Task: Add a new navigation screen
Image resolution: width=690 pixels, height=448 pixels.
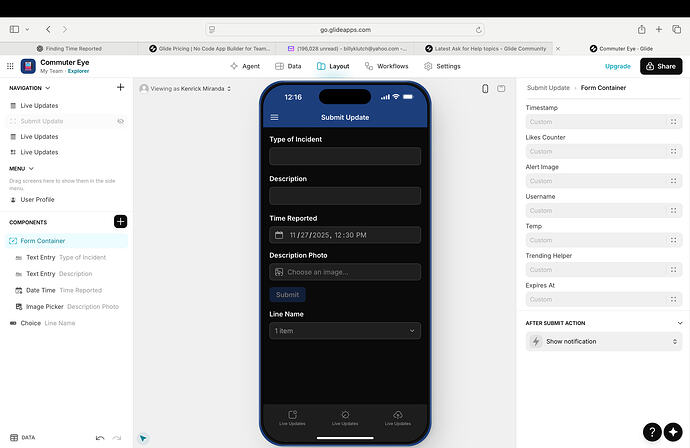Action: (x=121, y=88)
